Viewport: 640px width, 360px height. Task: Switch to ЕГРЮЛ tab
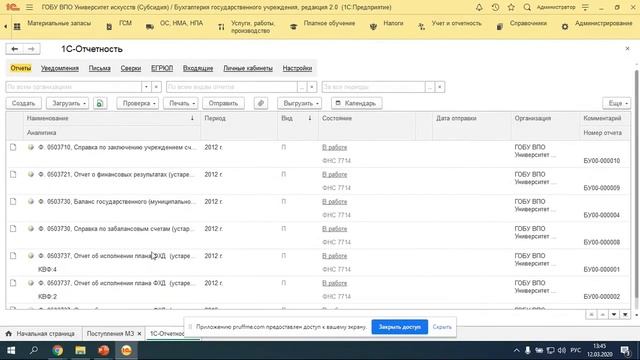tap(162, 68)
